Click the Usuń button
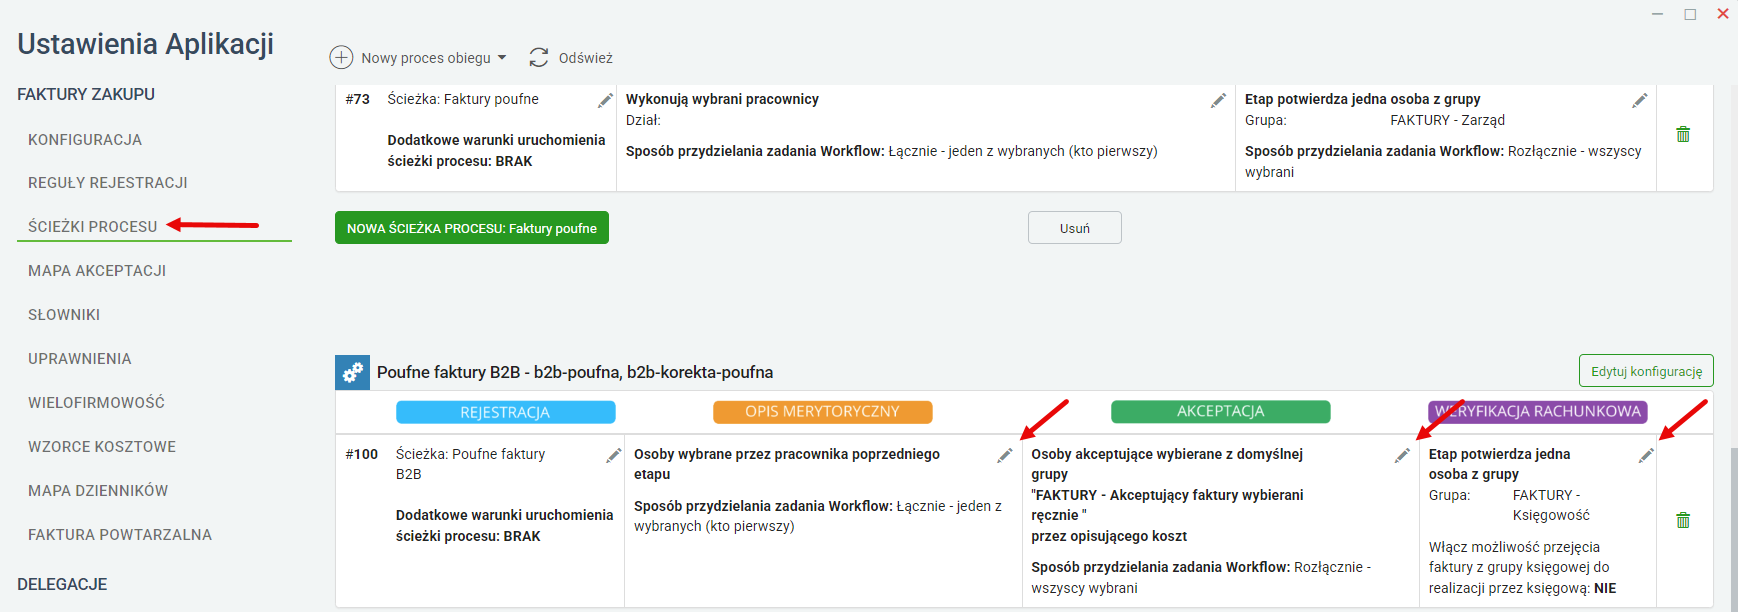 pos(1075,228)
